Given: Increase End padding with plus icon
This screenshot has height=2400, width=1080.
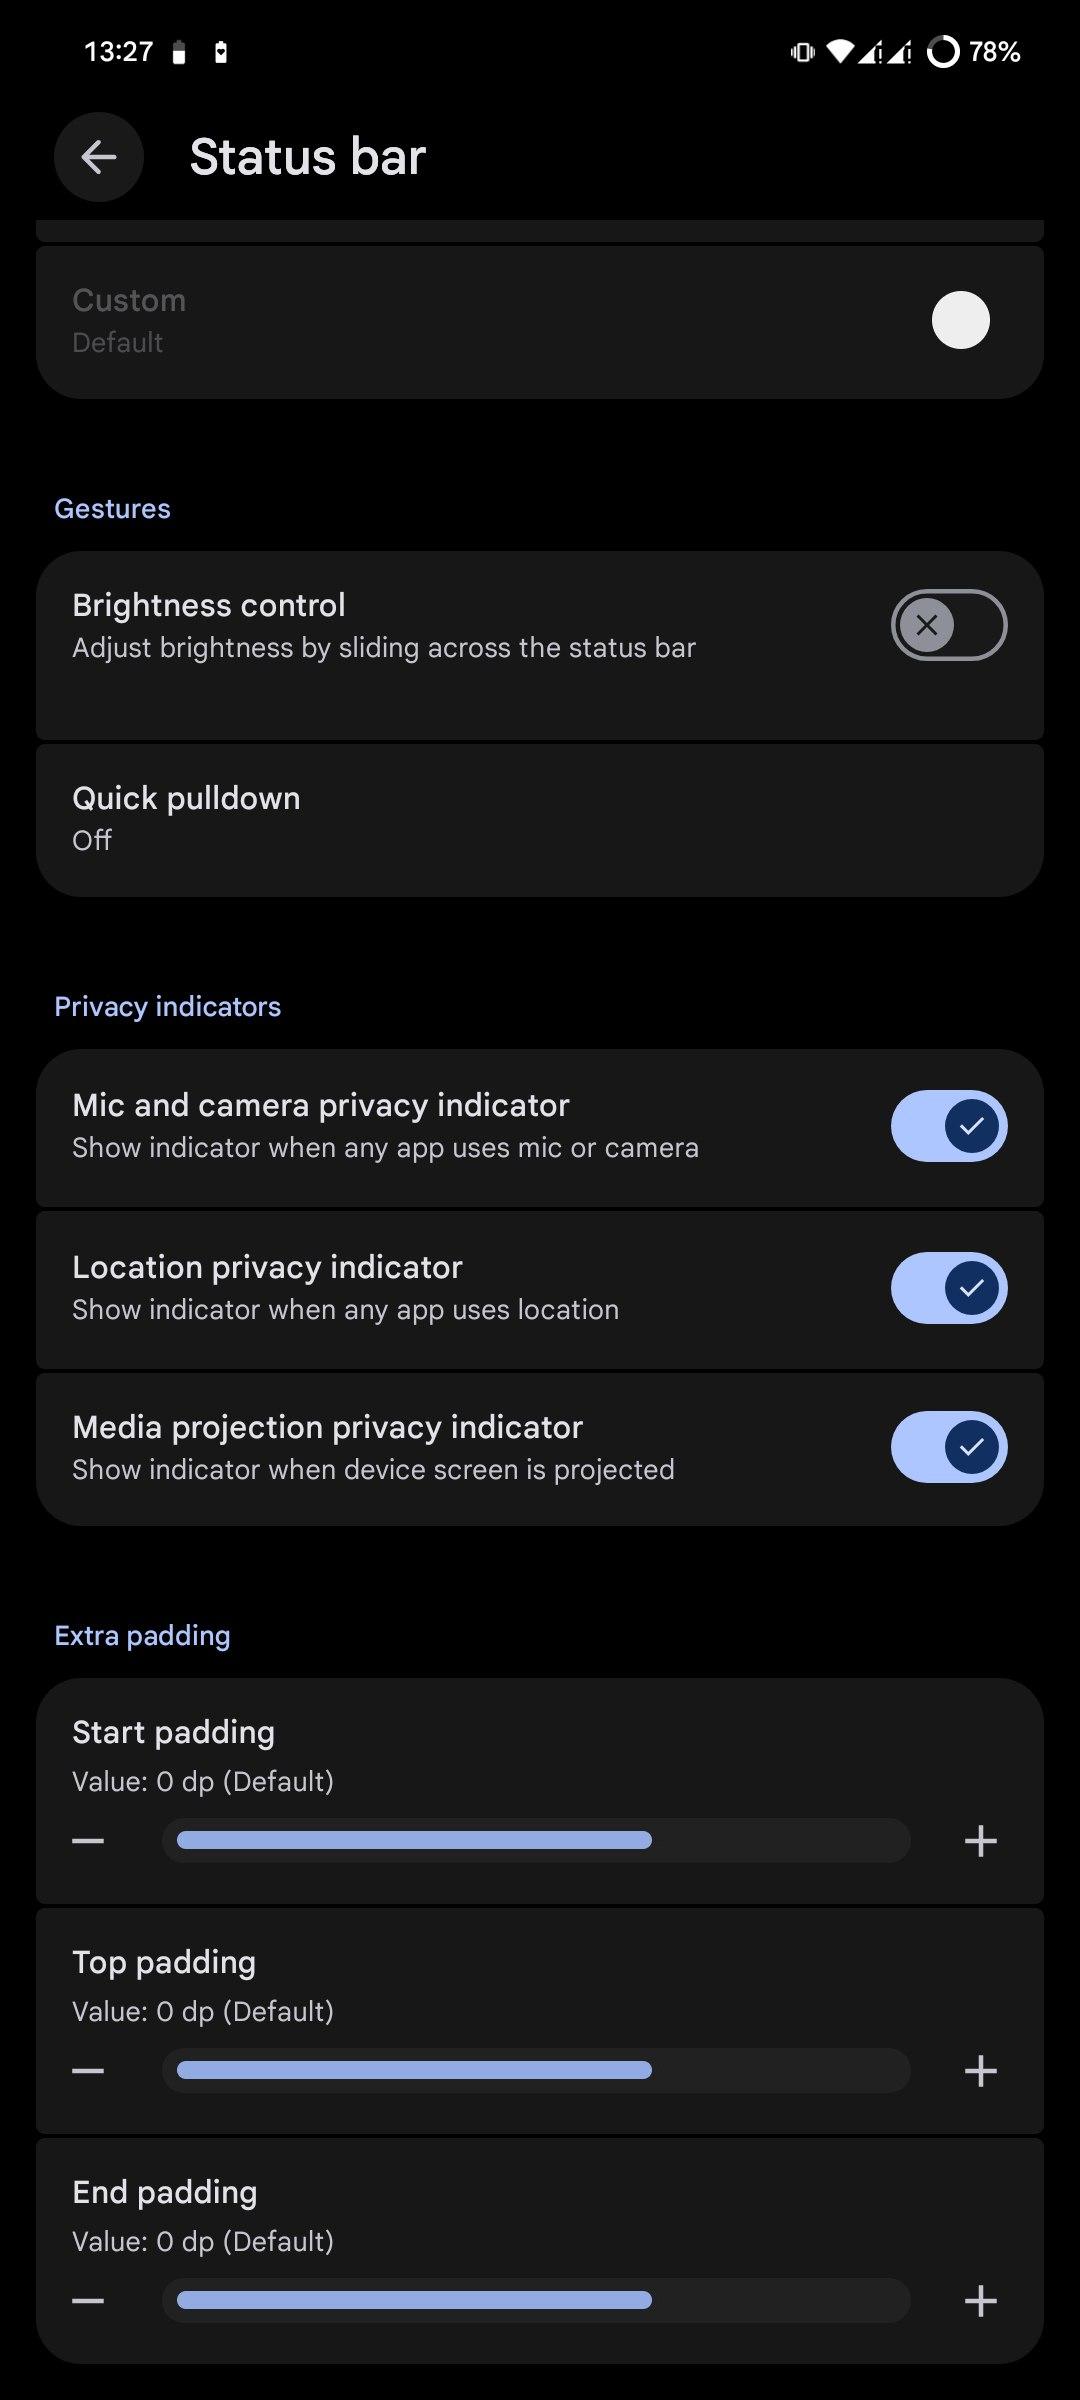Looking at the screenshot, I should (980, 2301).
